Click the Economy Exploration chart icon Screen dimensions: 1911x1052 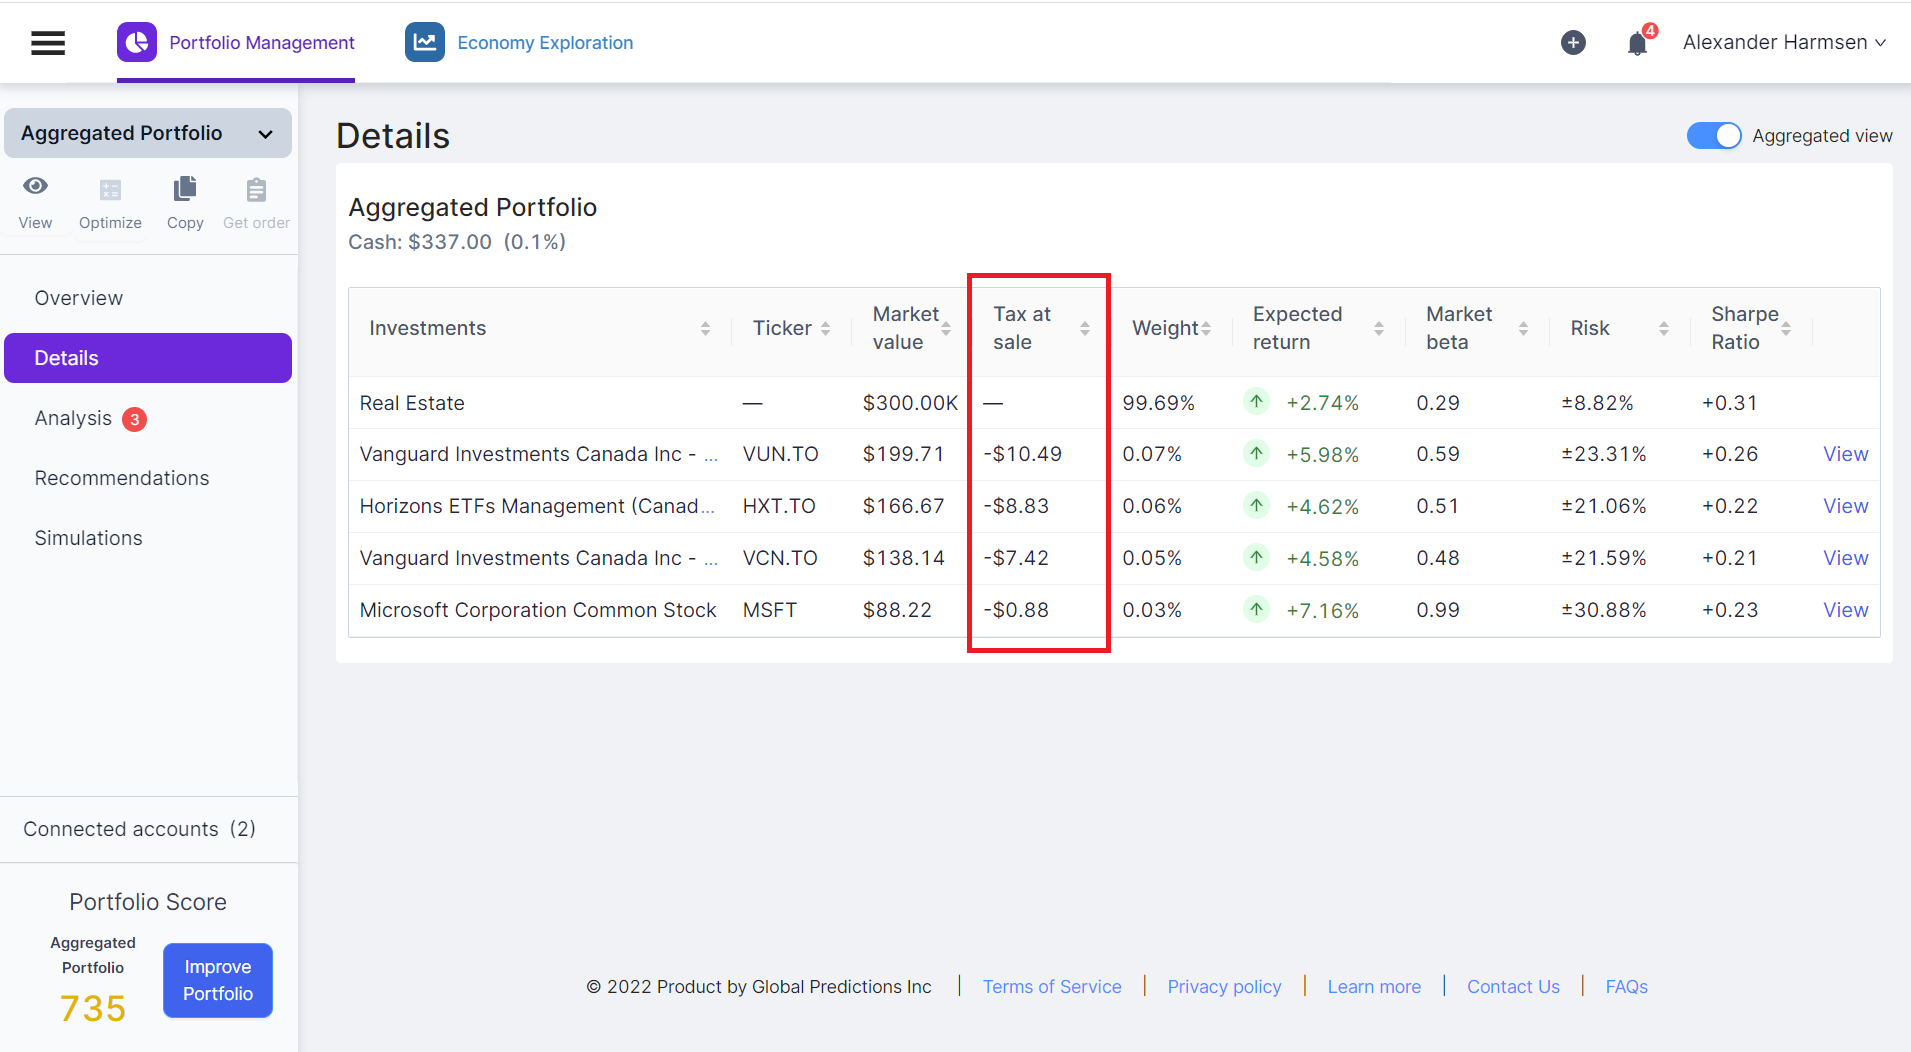tap(425, 43)
